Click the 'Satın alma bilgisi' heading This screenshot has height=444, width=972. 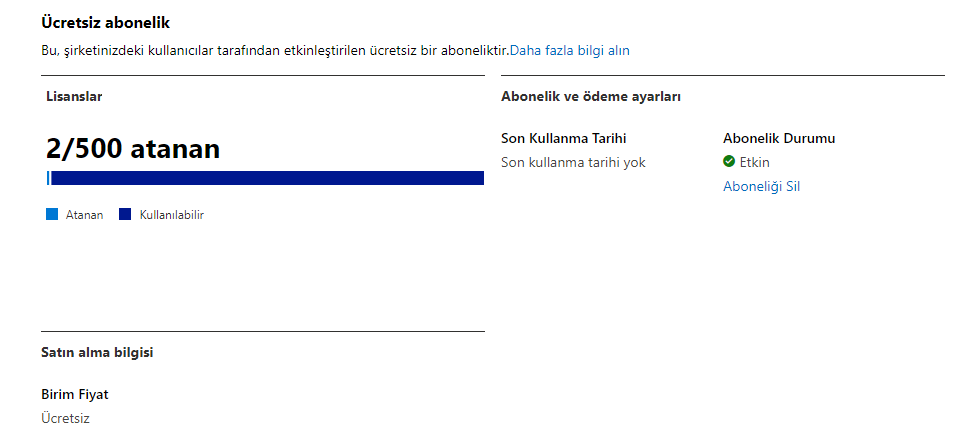97,352
